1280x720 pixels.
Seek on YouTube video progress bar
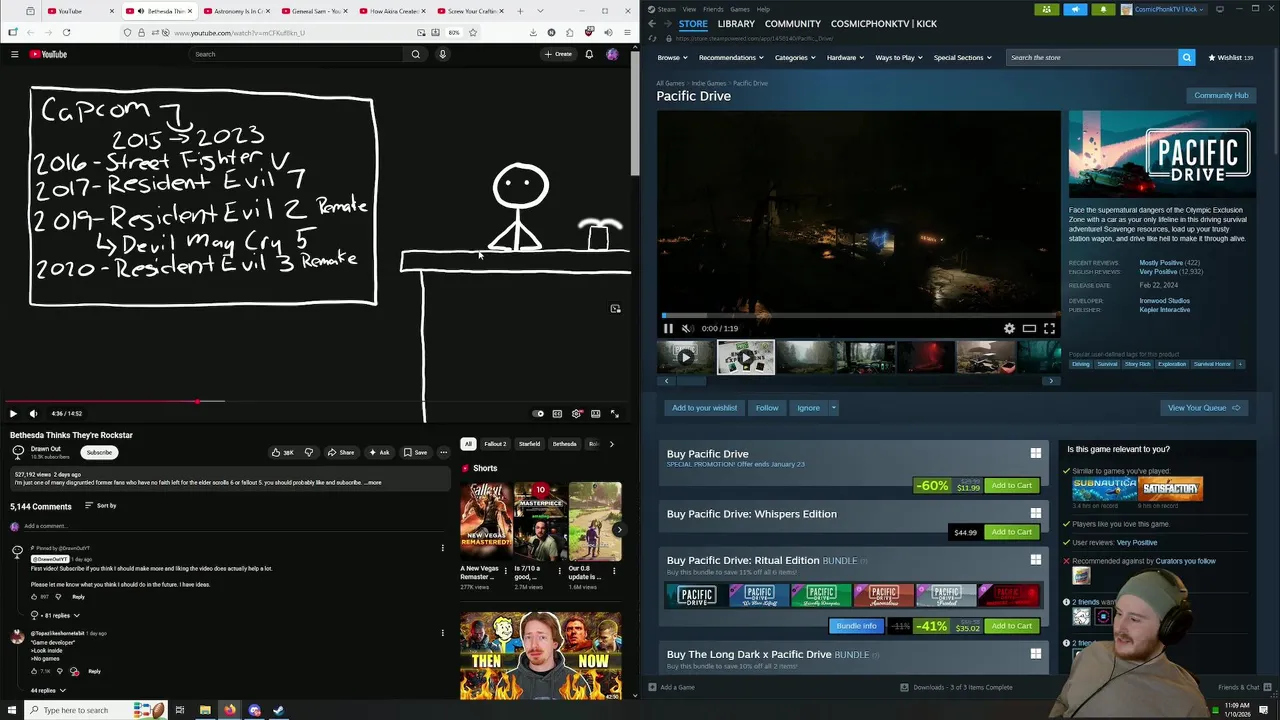tap(317, 402)
